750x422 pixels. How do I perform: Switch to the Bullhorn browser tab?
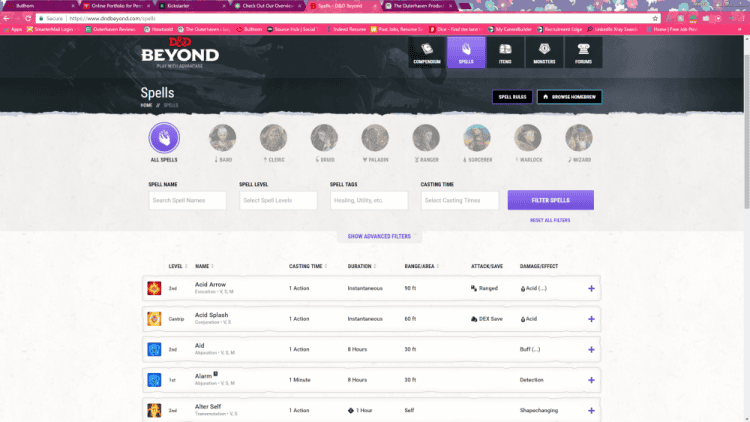(40, 6)
